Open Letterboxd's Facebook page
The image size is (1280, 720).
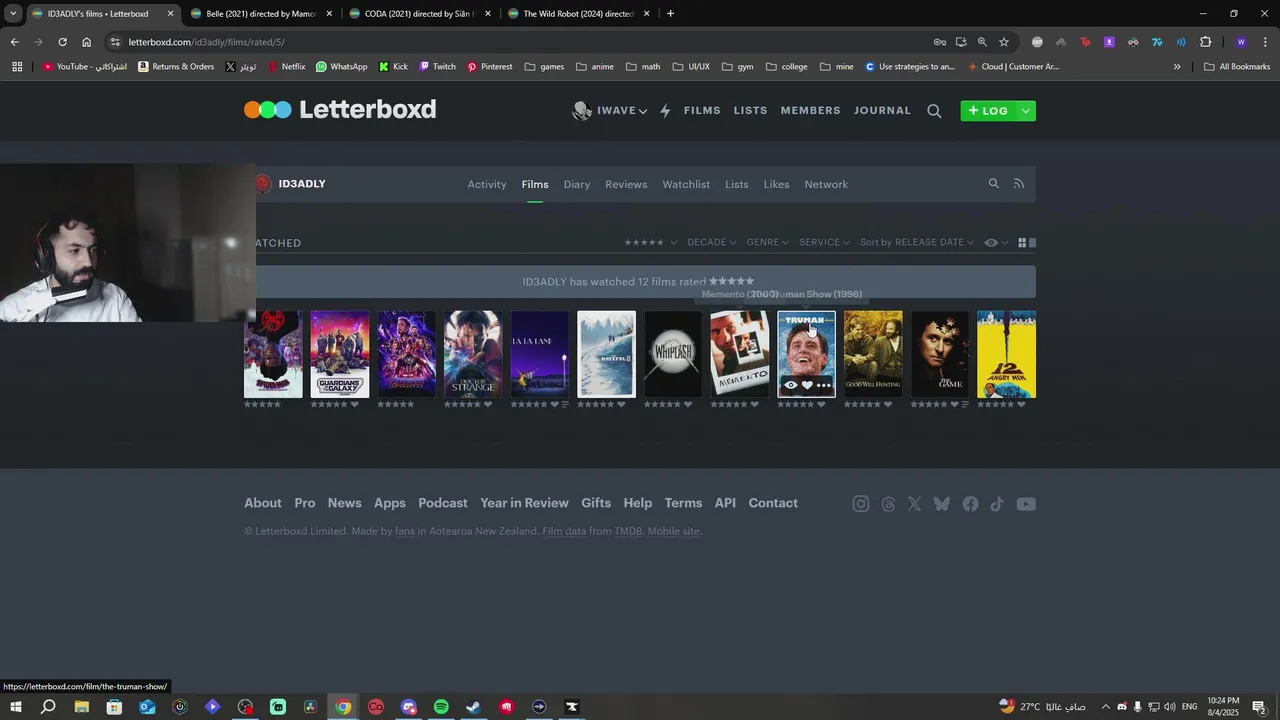click(x=970, y=504)
